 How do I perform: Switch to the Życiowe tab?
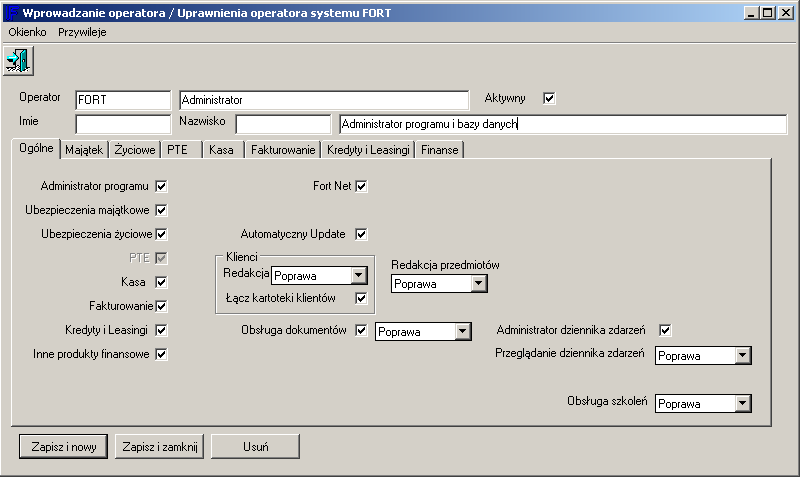(x=135, y=150)
